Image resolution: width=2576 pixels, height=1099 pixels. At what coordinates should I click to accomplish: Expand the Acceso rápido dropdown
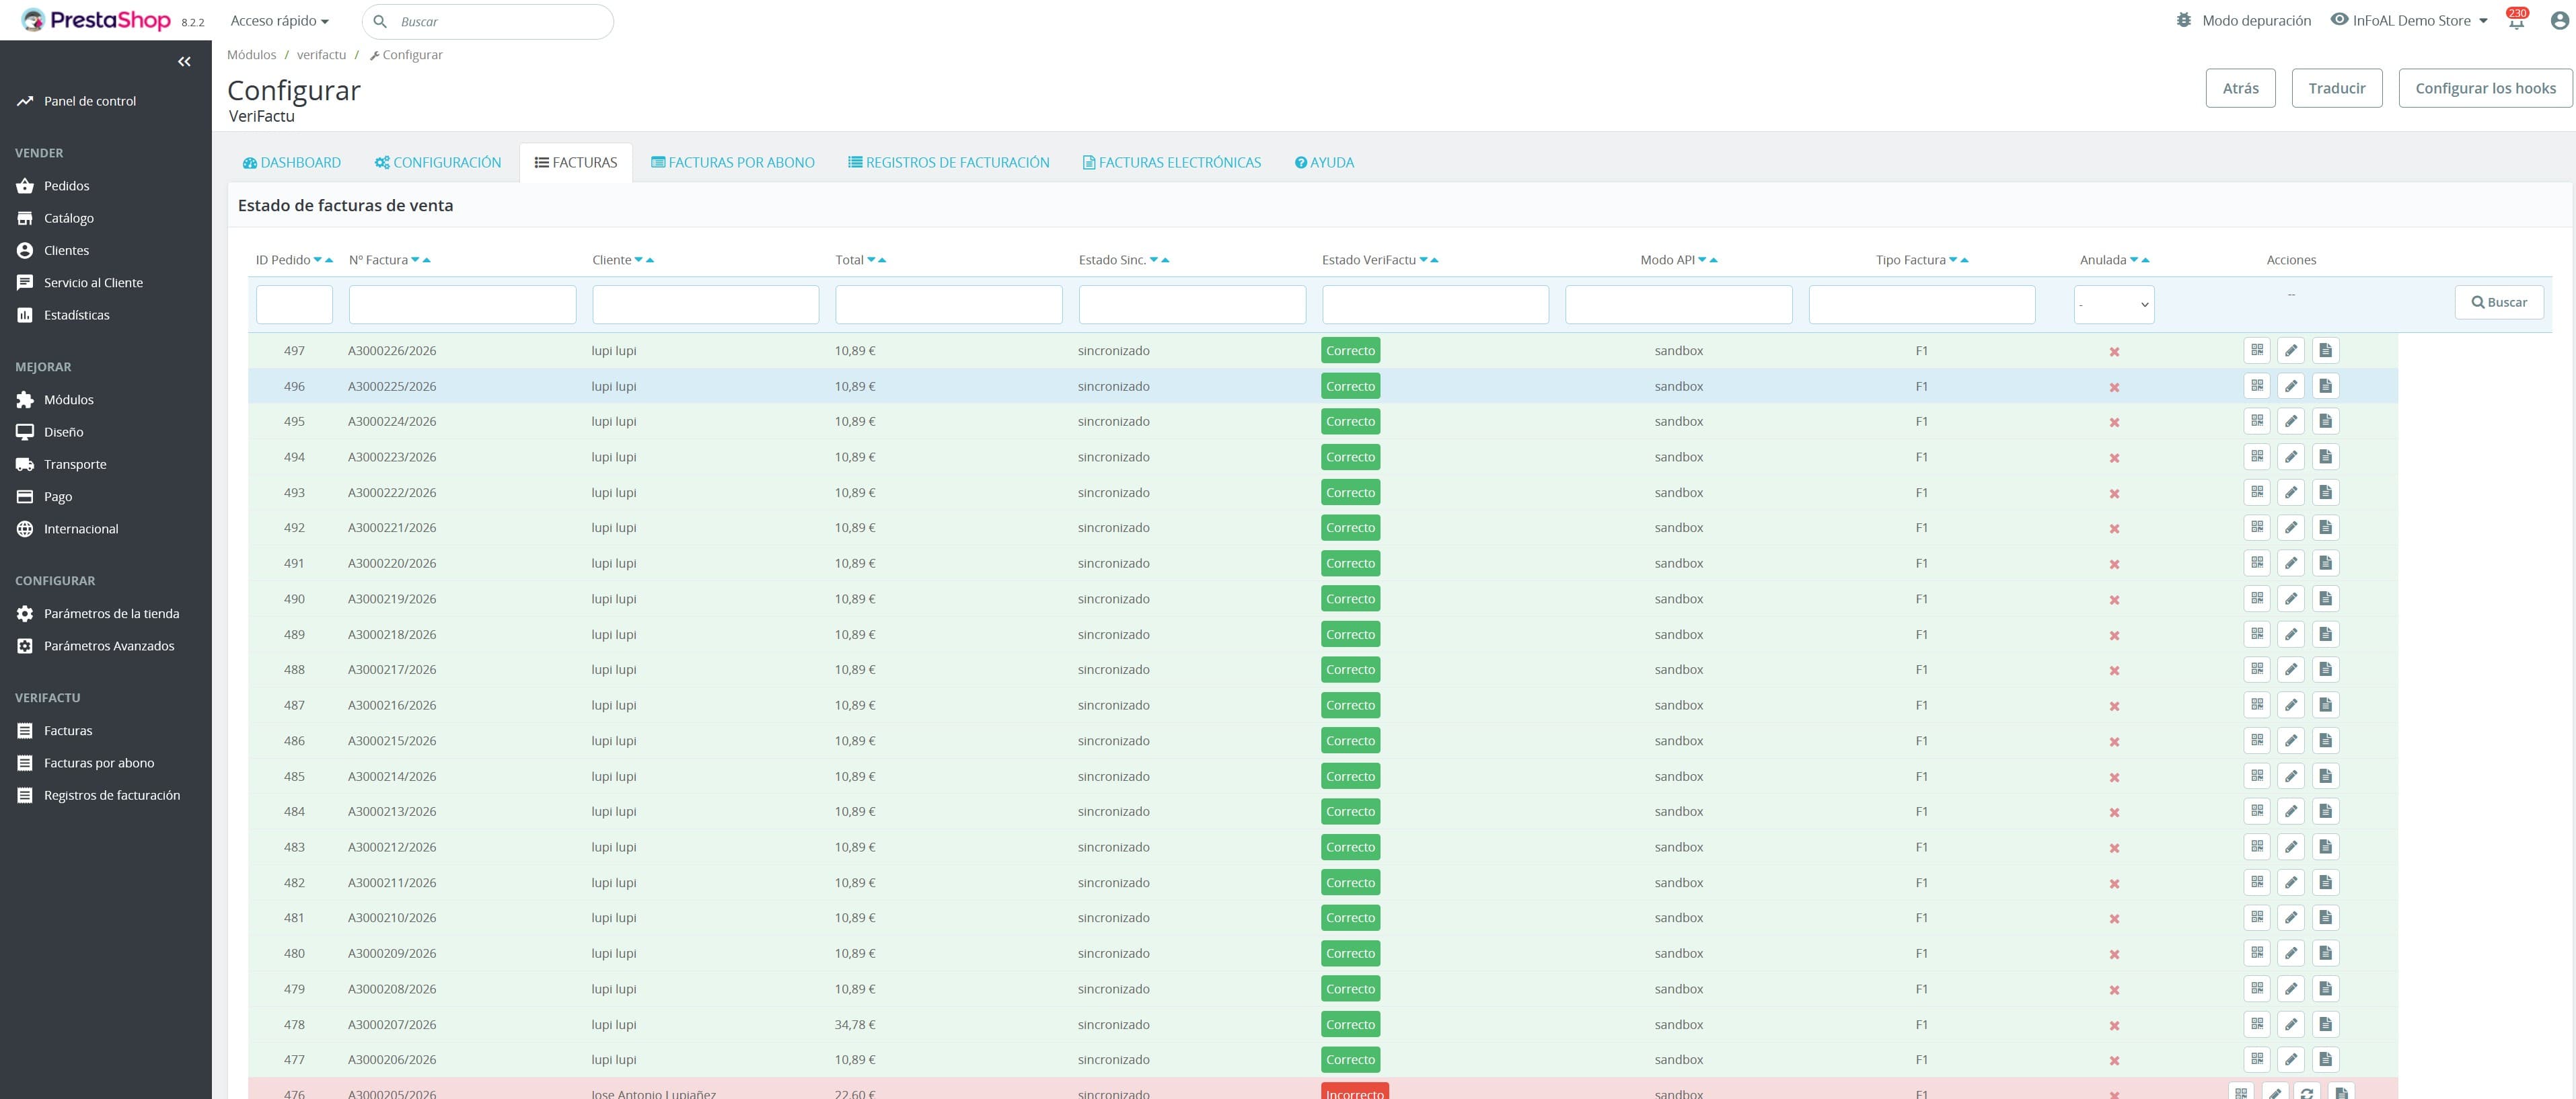pyautogui.click(x=279, y=20)
